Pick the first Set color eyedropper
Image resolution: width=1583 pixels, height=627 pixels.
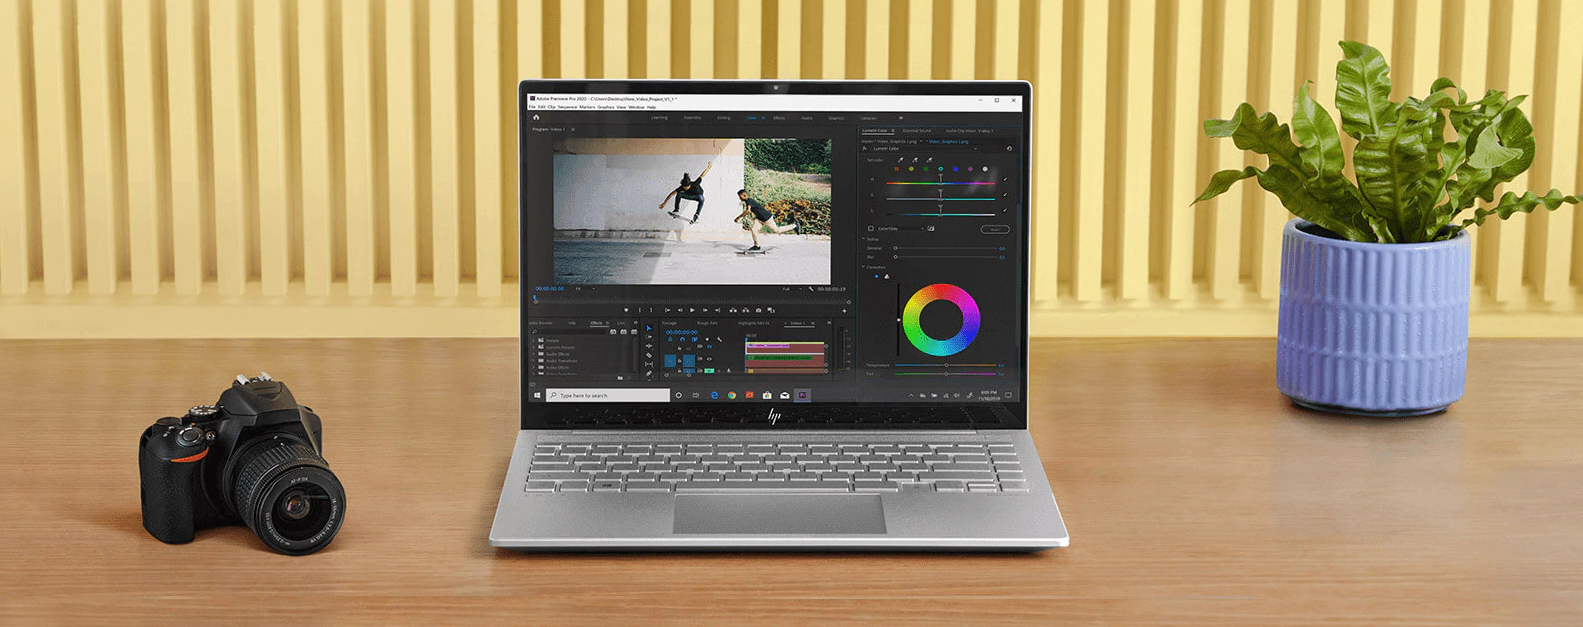[x=900, y=160]
